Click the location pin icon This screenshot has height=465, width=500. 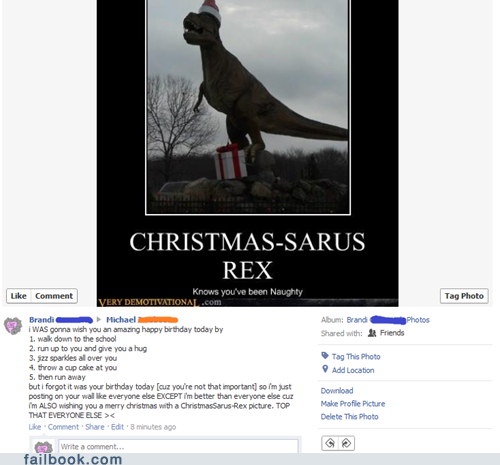pyautogui.click(x=325, y=369)
